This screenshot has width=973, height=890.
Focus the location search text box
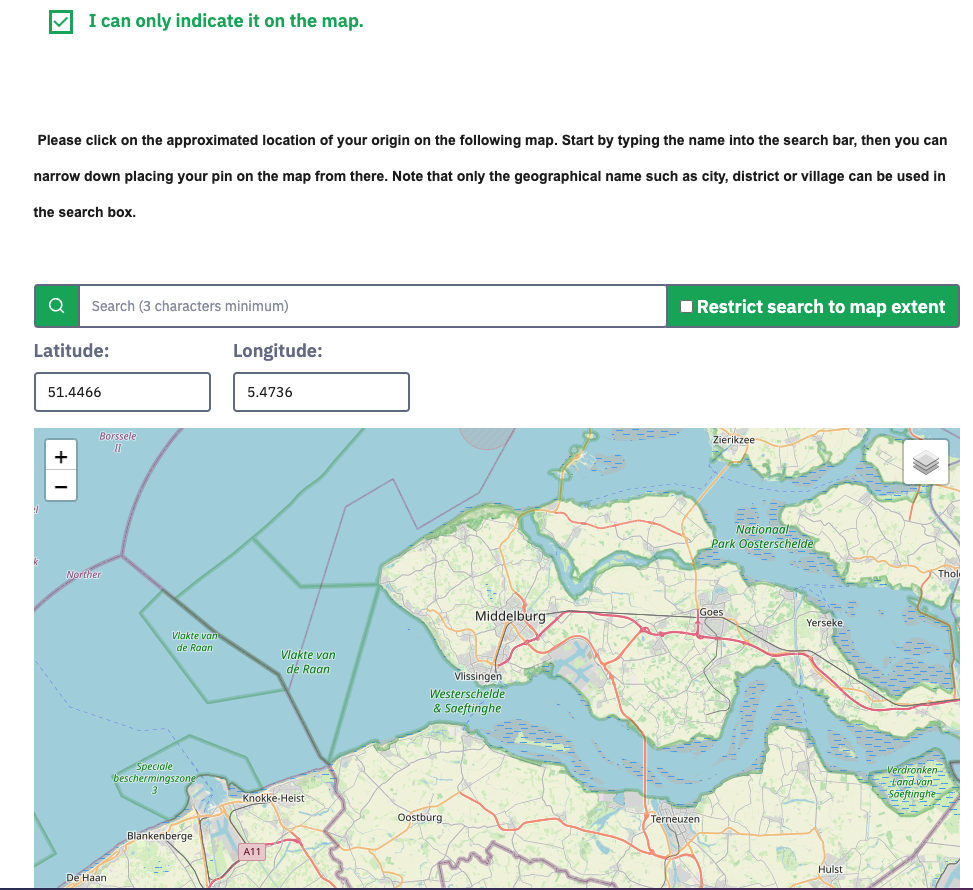click(372, 306)
